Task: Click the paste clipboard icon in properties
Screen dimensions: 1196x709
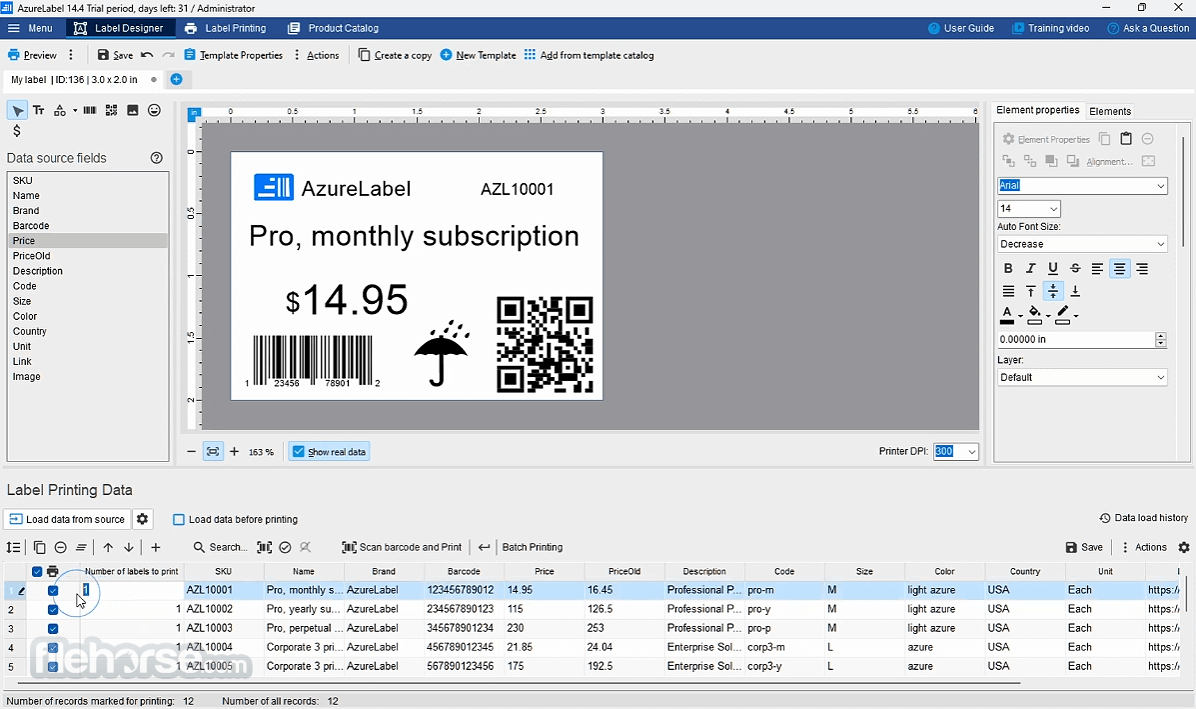Action: 1126,139
